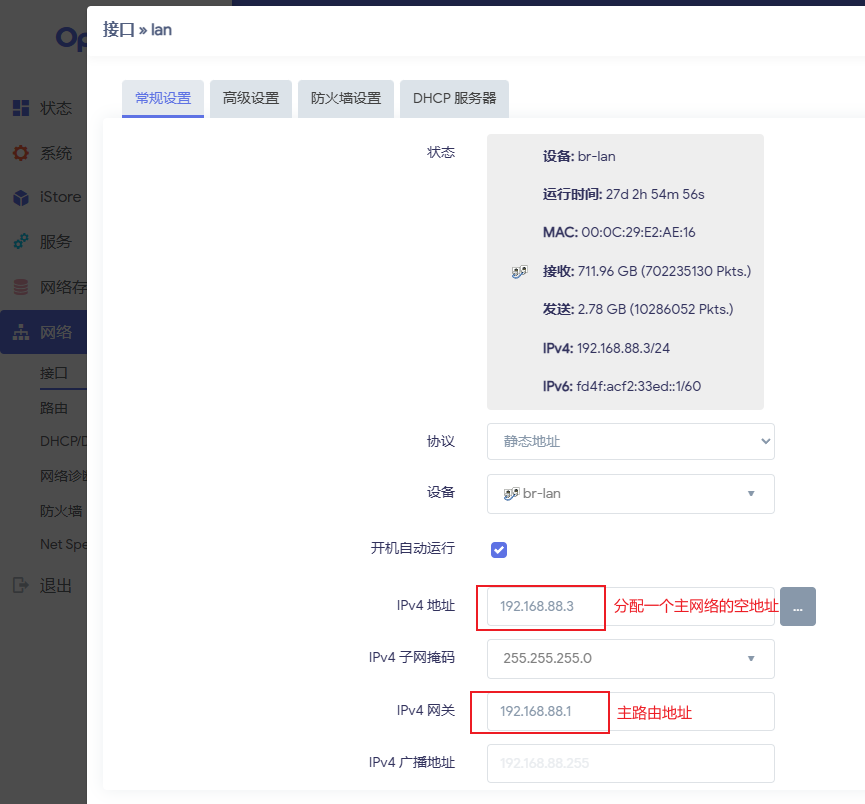This screenshot has width=865, height=804.
Task: Click the iStore cube icon
Action: point(20,197)
